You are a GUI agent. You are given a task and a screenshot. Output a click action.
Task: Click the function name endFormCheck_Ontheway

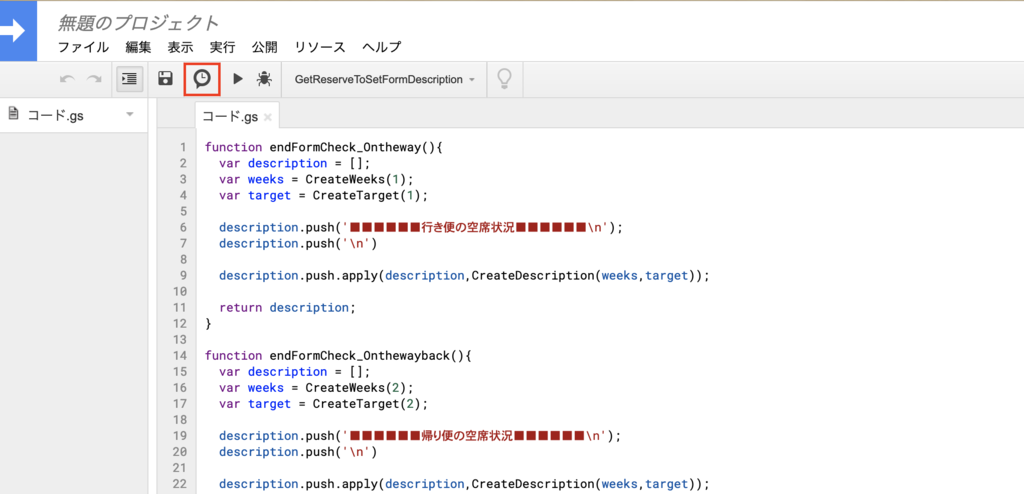pos(345,147)
